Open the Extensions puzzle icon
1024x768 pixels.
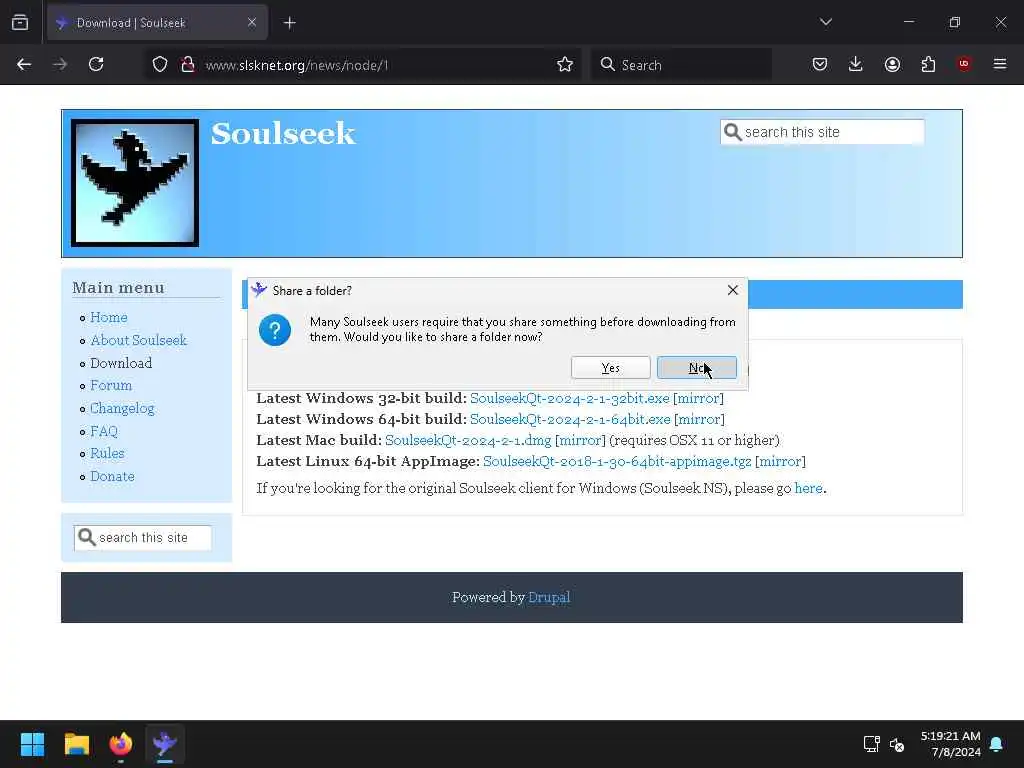928,65
